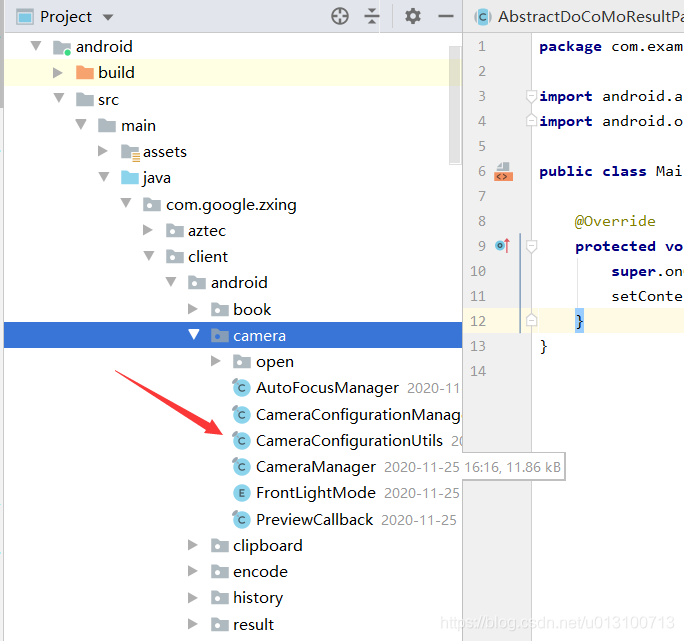Collapse the android module node
The height and width of the screenshot is (641, 684).
[x=36, y=45]
